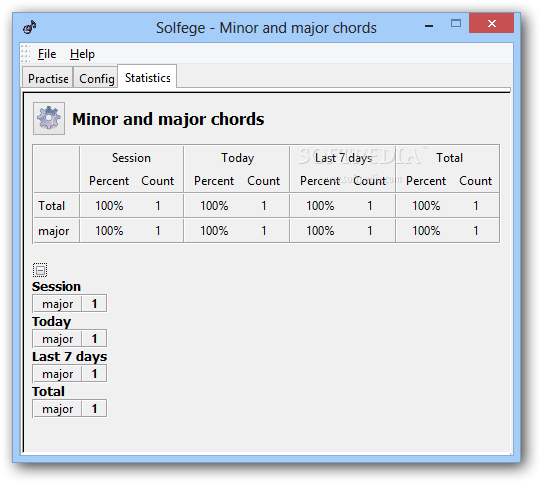
Task: Click the Session column header in the table
Action: tap(131, 158)
